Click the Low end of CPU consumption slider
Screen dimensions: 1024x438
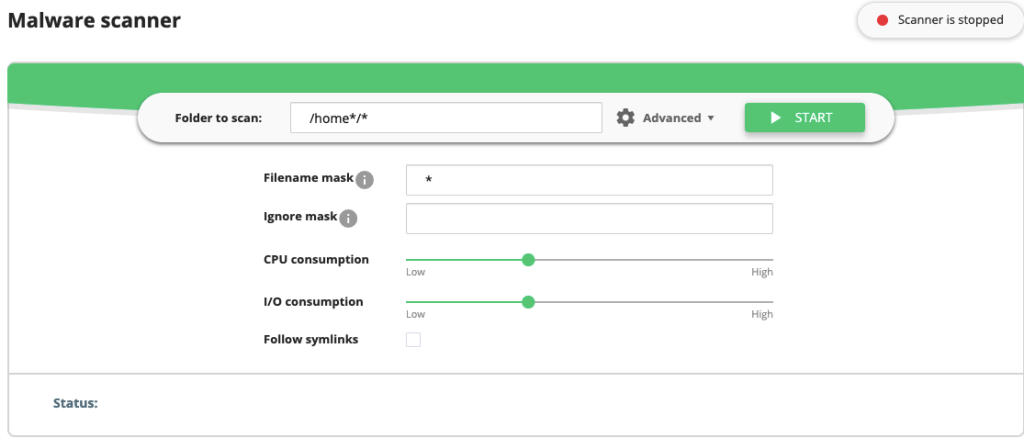tap(408, 260)
